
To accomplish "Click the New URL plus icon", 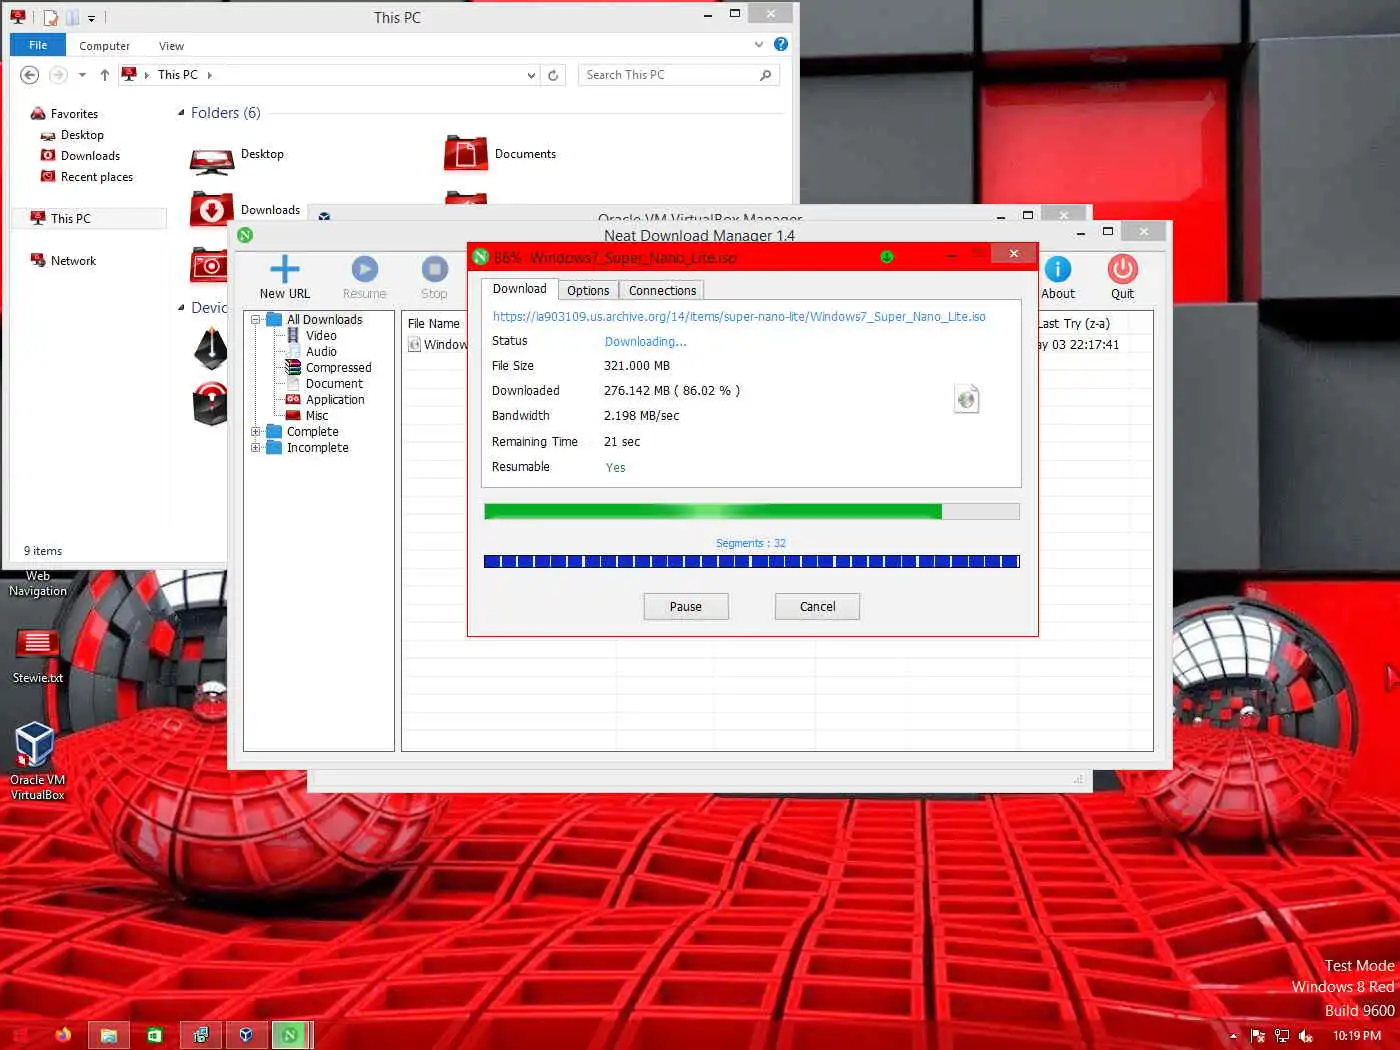I will coord(285,269).
